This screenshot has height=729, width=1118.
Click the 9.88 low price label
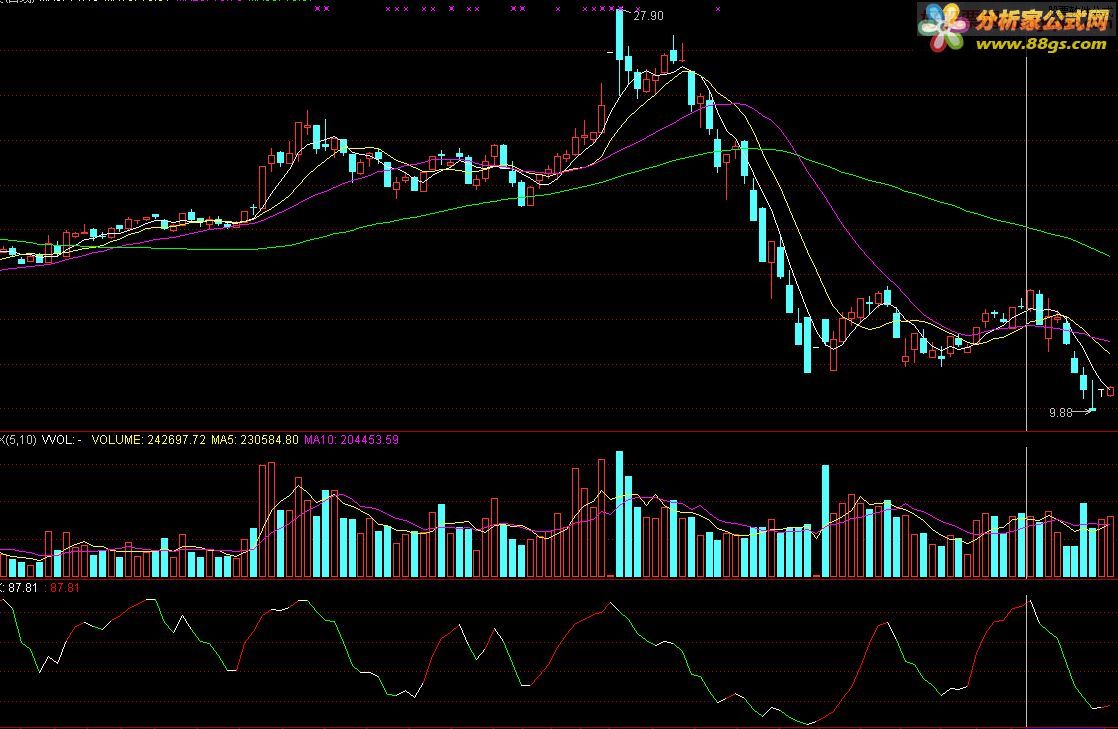pos(1060,412)
